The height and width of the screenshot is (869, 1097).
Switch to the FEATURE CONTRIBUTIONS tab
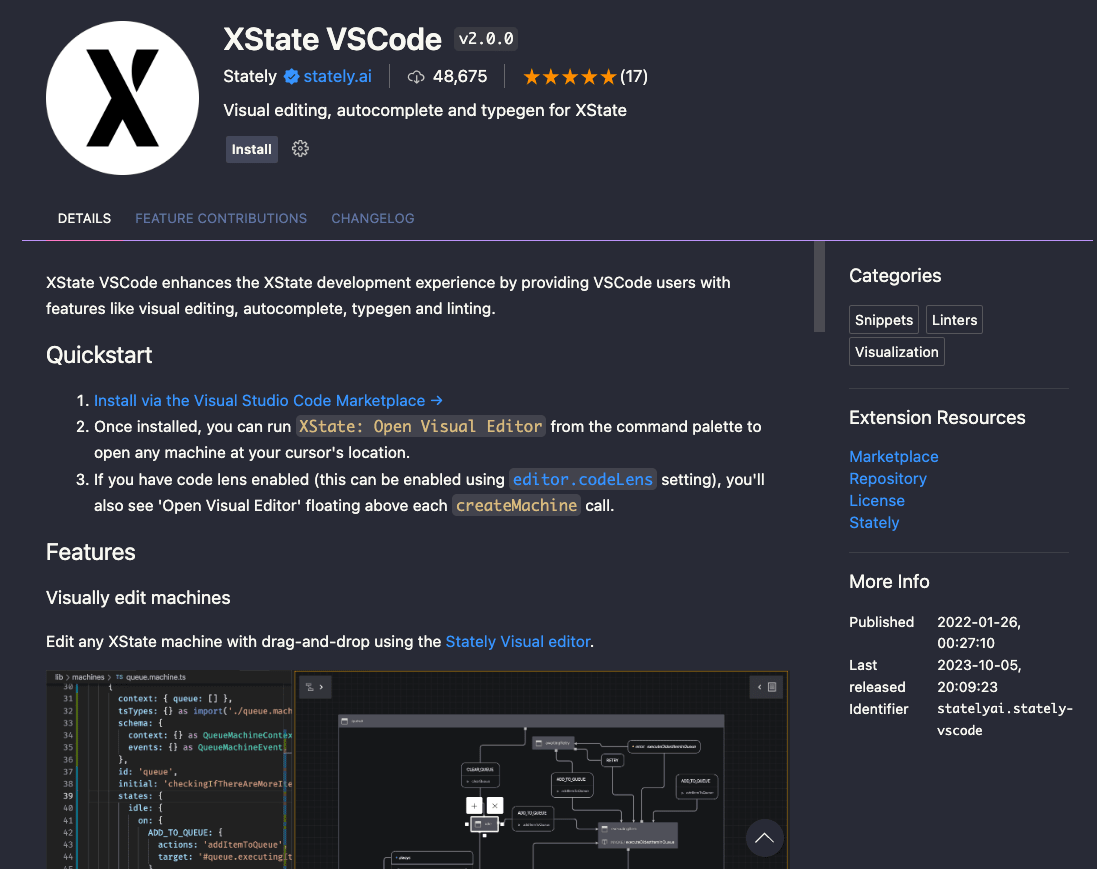(x=221, y=218)
